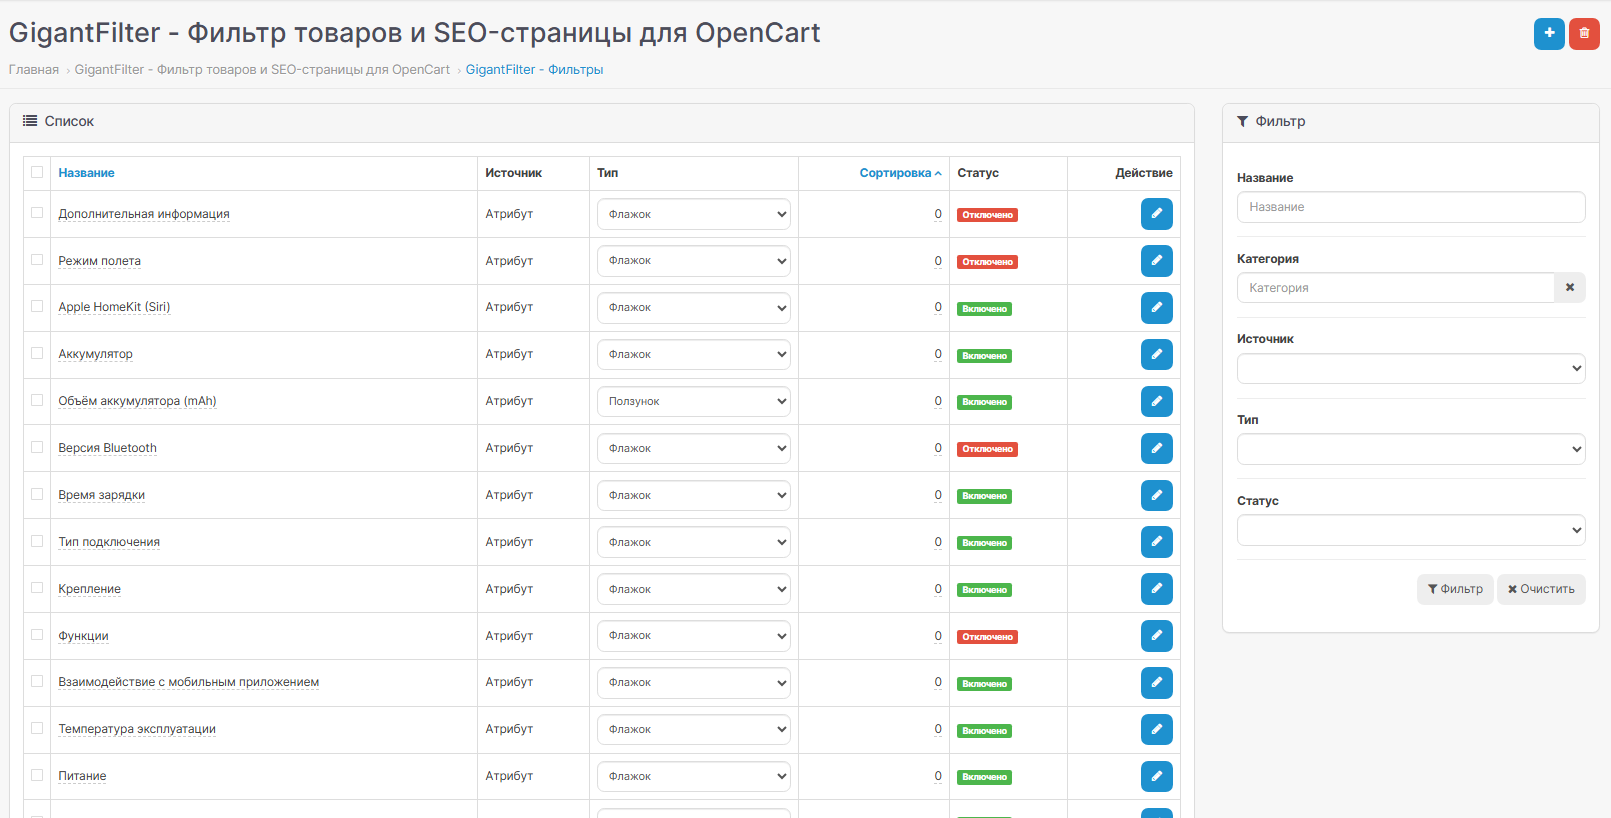Check the Питание row checkbox
Image resolution: width=1611 pixels, height=818 pixels.
(x=37, y=775)
